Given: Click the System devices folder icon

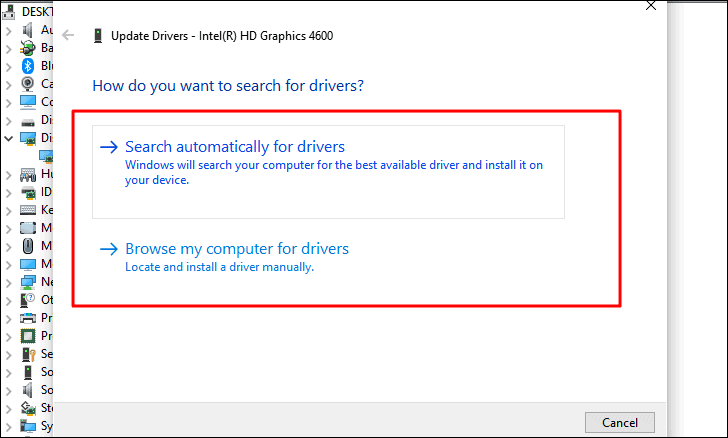Looking at the screenshot, I should [28, 426].
